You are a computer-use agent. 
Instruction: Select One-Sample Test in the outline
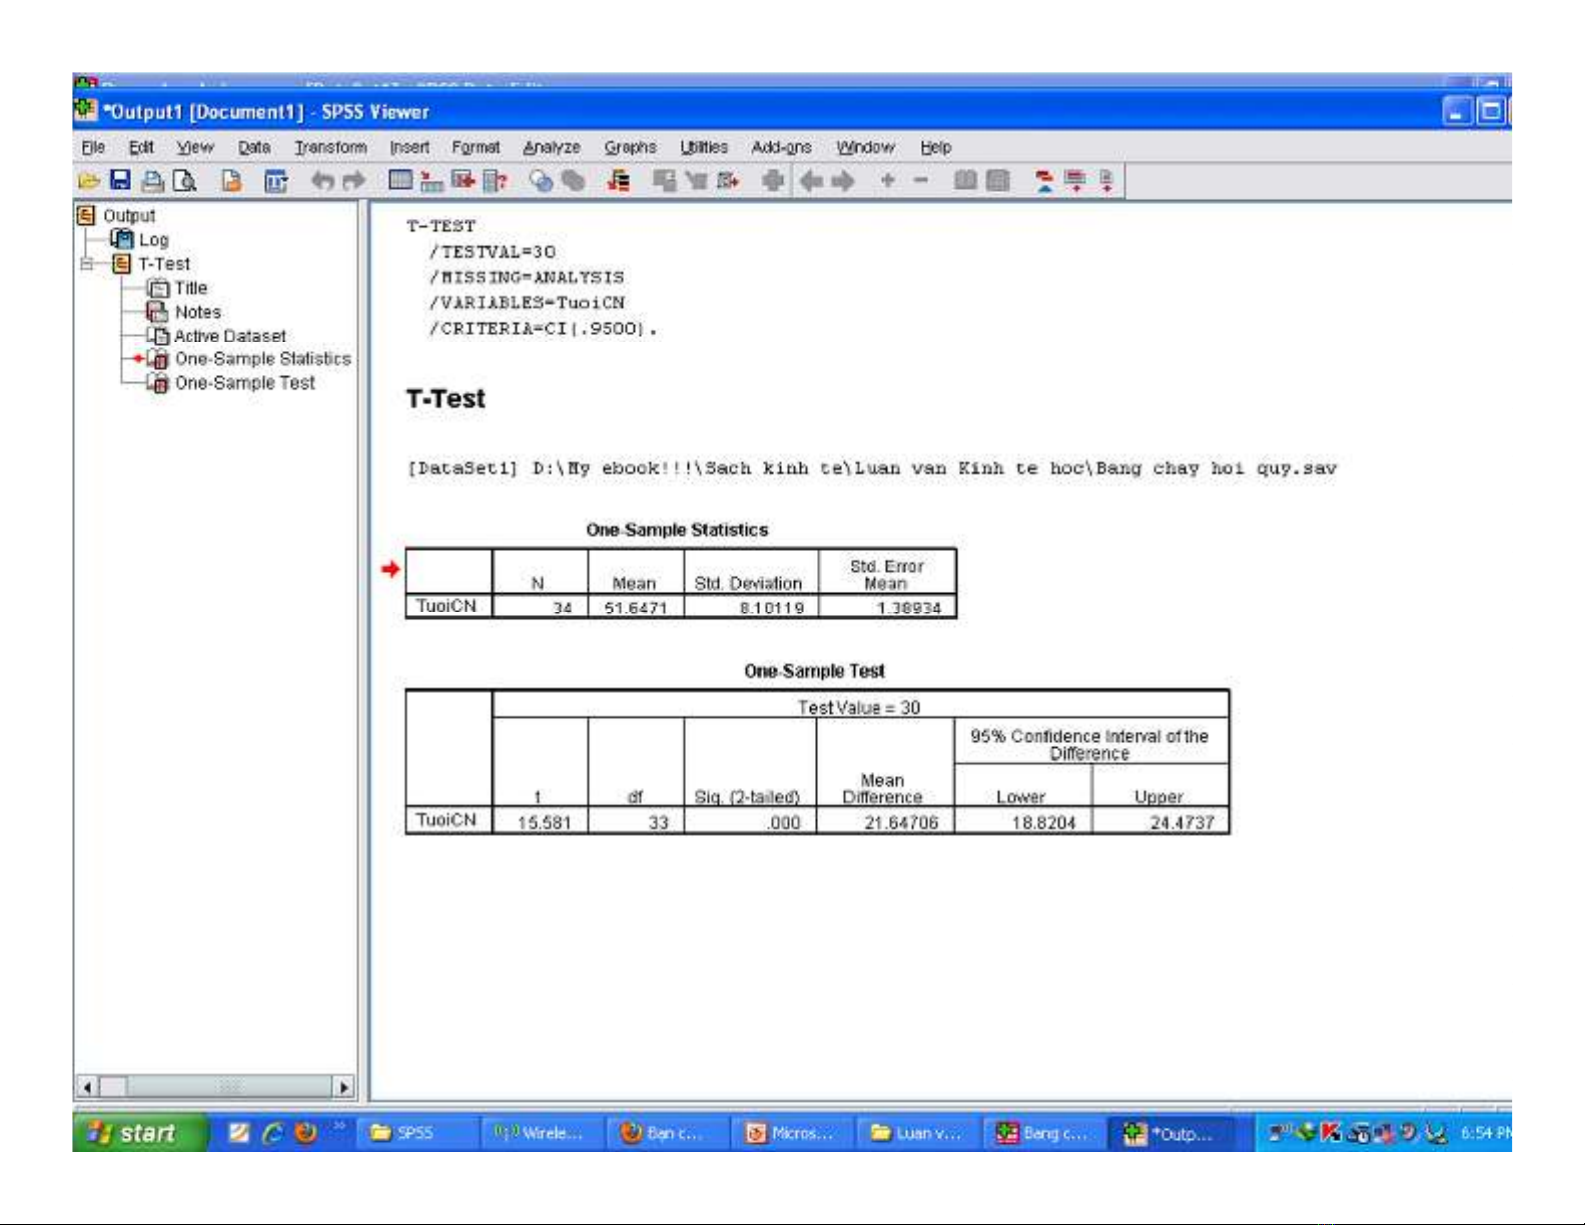tap(244, 383)
